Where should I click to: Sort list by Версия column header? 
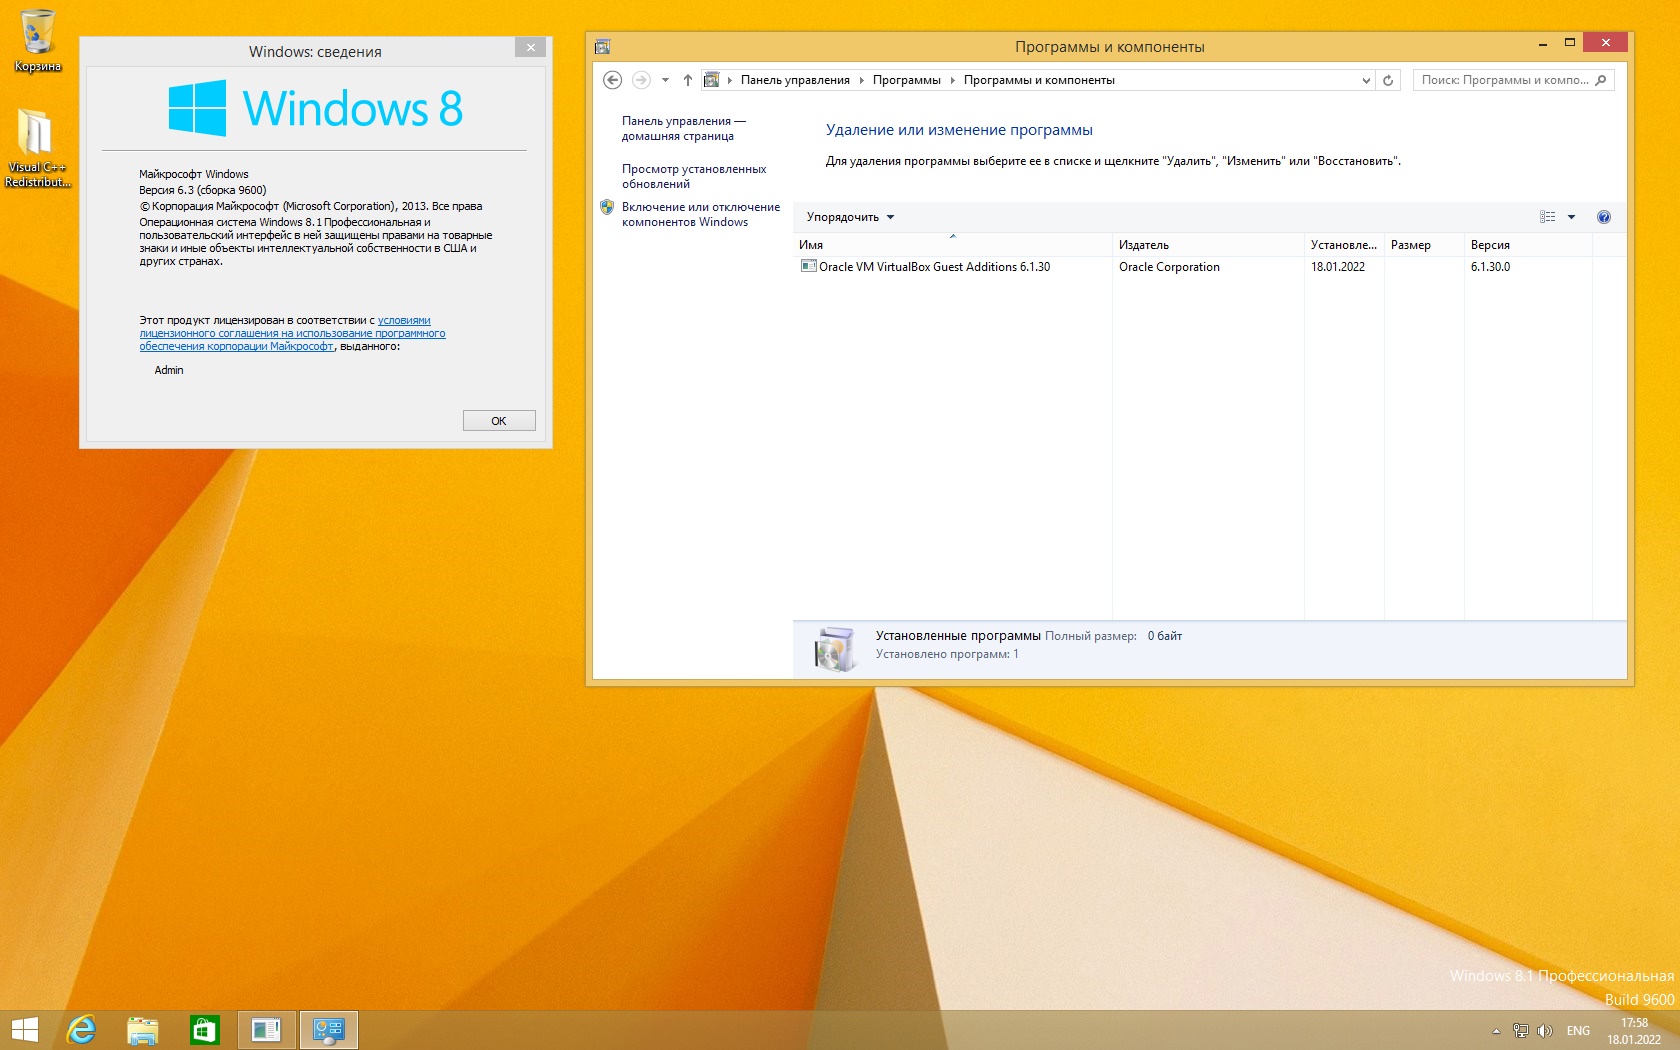coord(1490,245)
